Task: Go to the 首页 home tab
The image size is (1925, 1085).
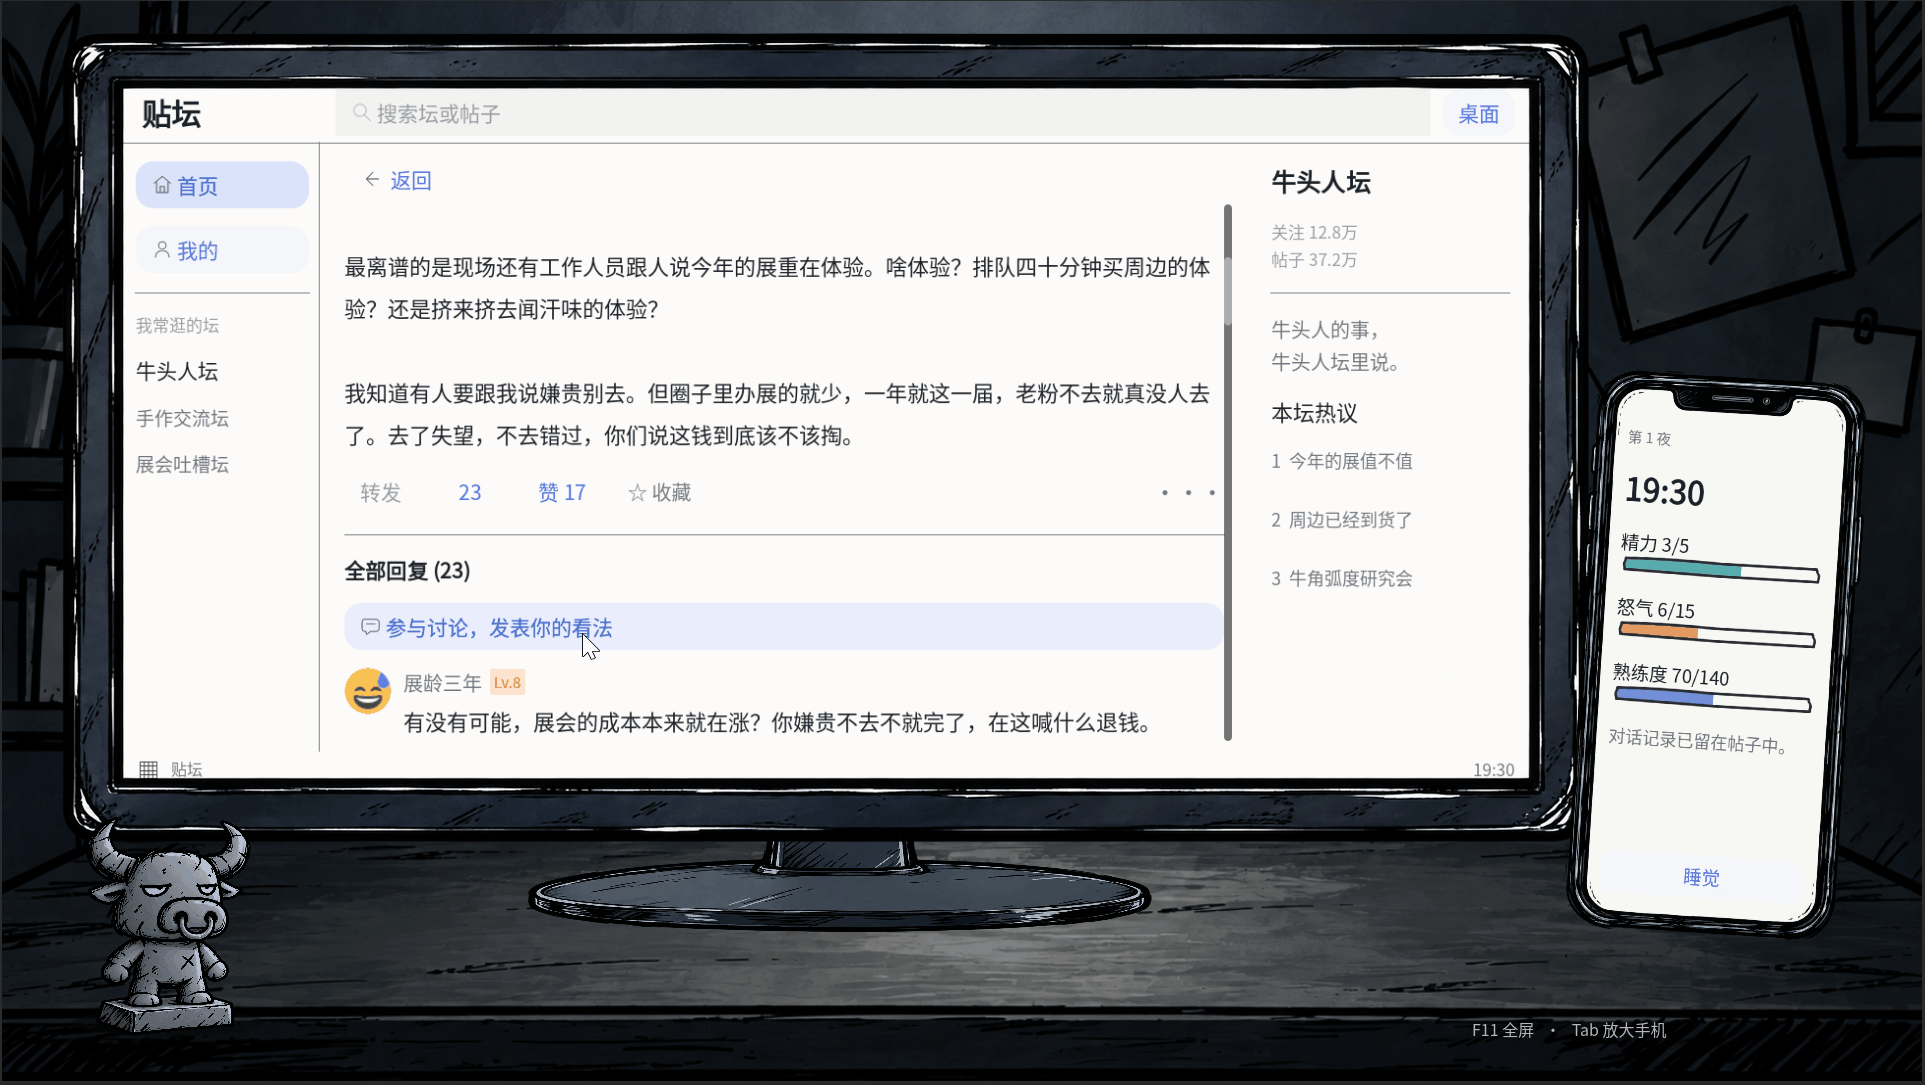Action: pos(222,185)
